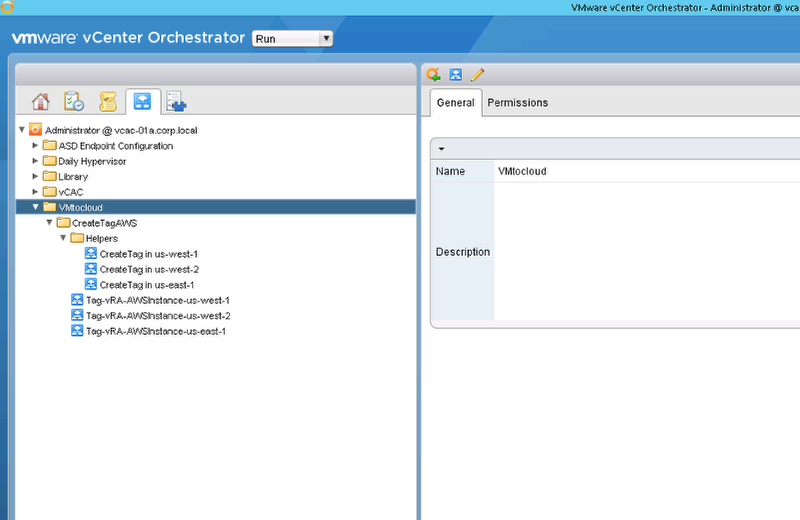
Task: Select the Workflows view tab icon
Action: 142,101
